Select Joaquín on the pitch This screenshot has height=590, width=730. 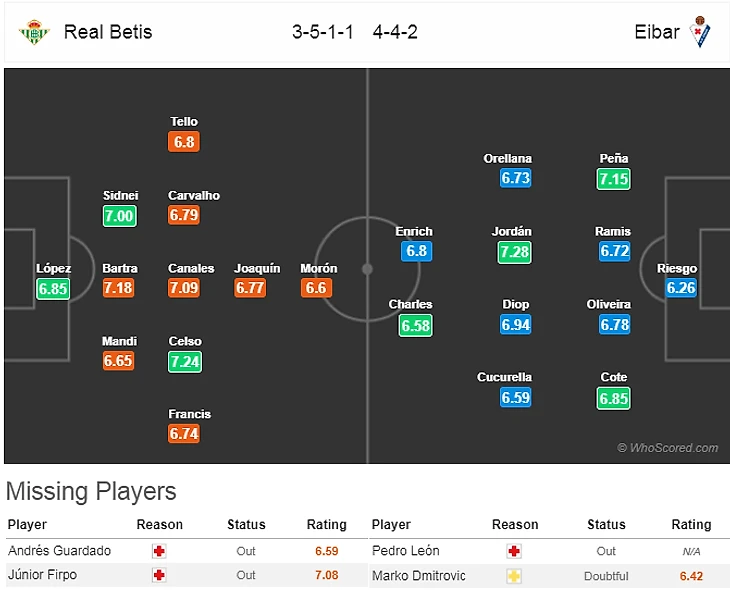(x=257, y=268)
